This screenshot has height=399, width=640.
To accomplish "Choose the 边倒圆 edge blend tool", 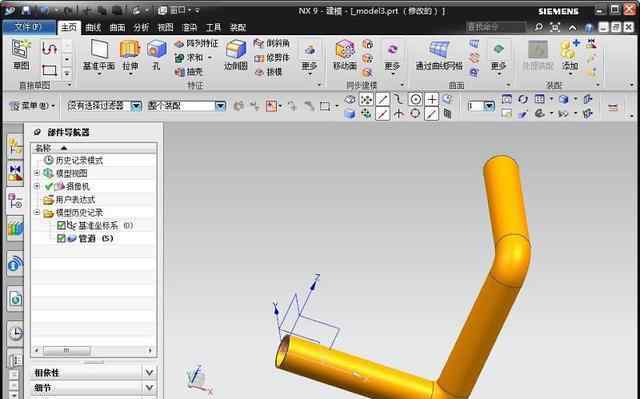I will 236,50.
